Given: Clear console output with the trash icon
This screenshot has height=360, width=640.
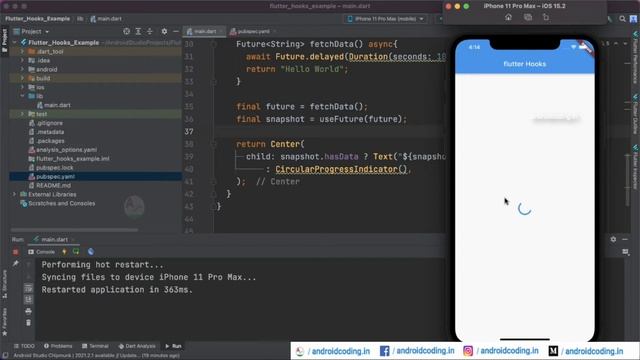Looking at the screenshot, I should click(x=28, y=323).
